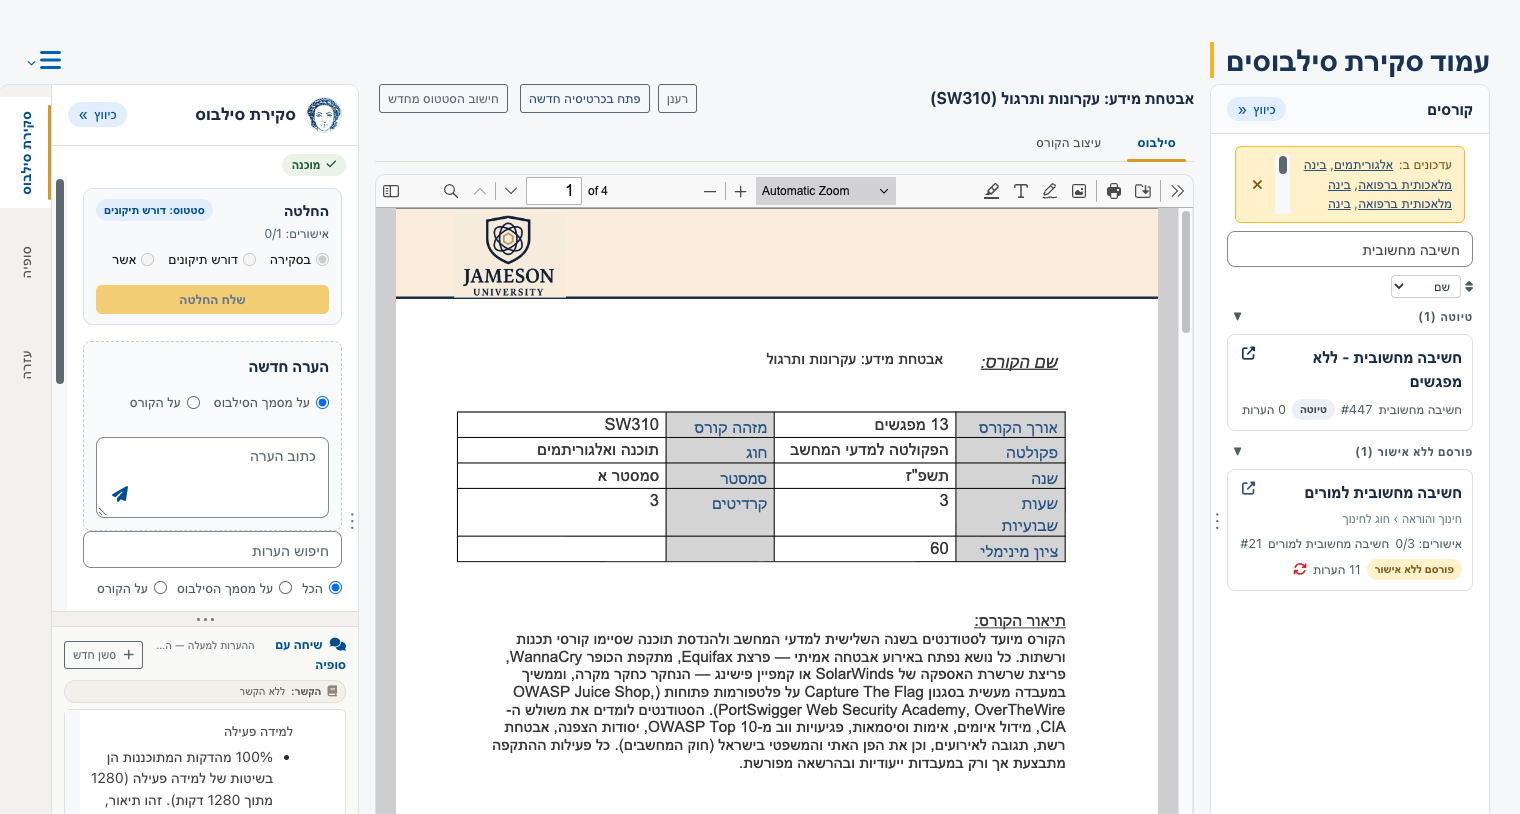Switch to the עיצוב הקורס tab
Viewport: 1520px width, 814px height.
tap(1068, 143)
